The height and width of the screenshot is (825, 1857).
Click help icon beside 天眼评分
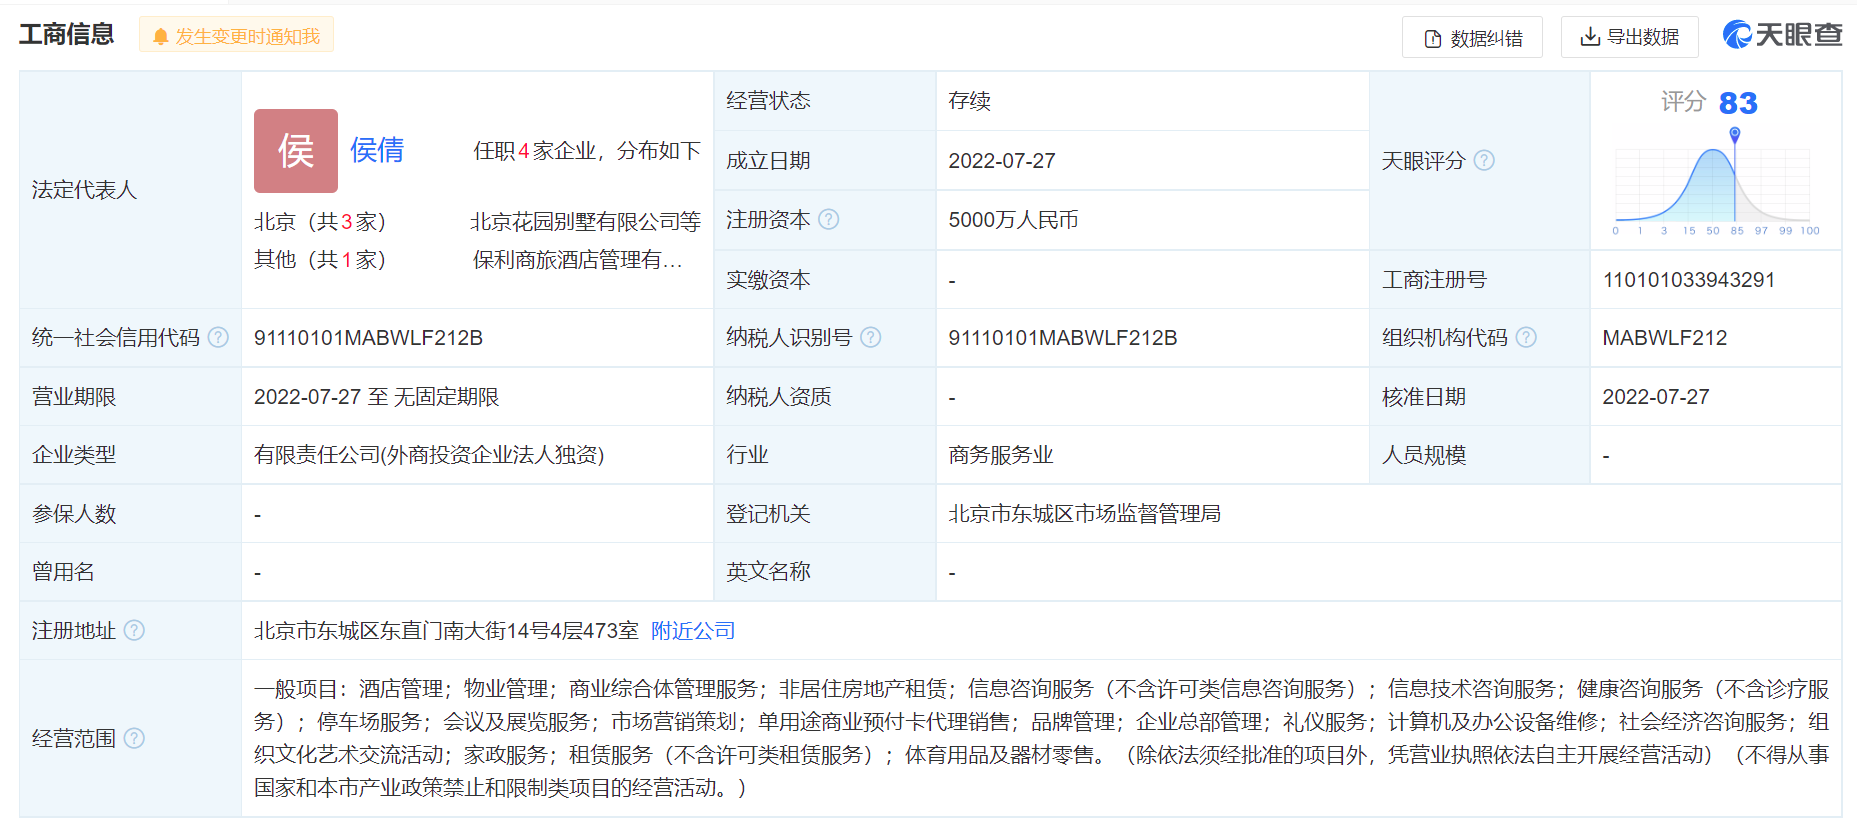tap(1484, 160)
